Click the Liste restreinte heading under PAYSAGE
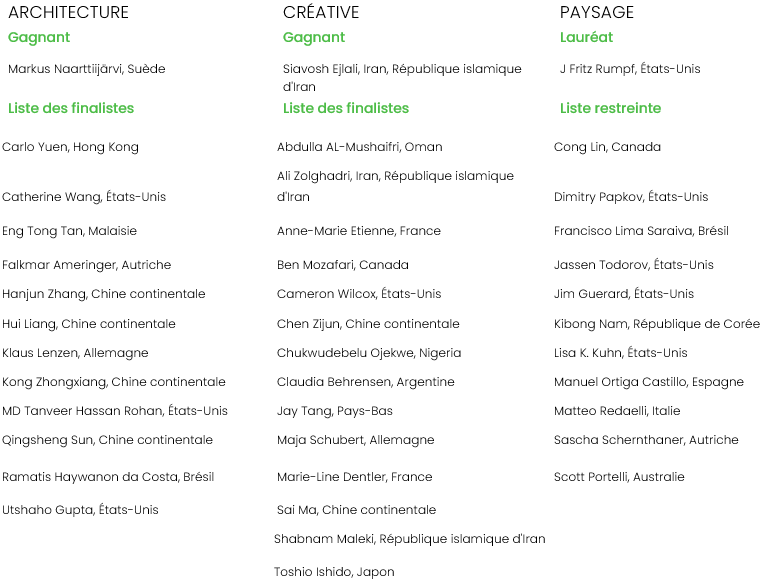Image resolution: width=770 pixels, height=587 pixels. 610,108
